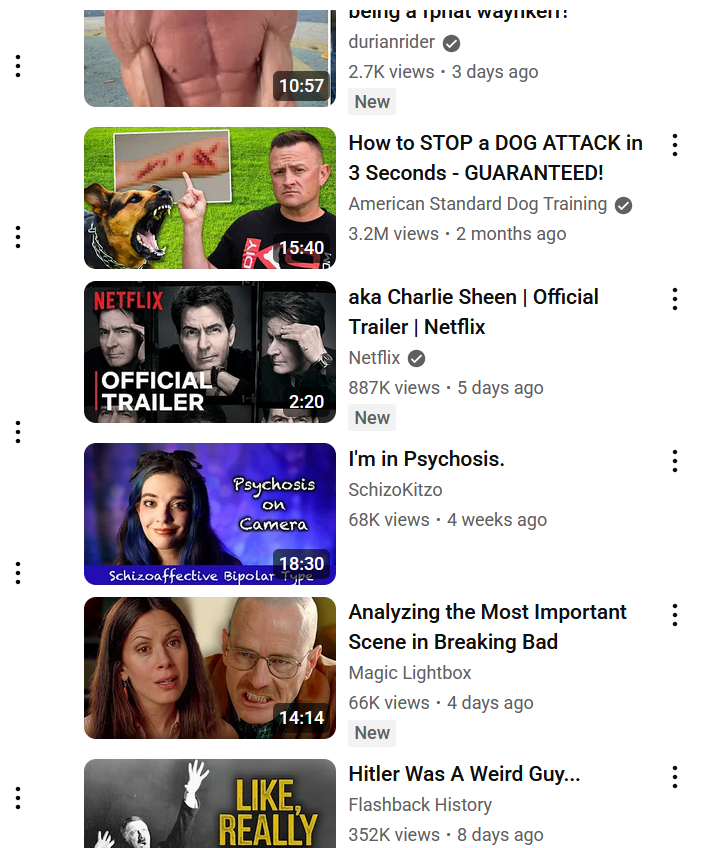Image resolution: width=707 pixels, height=848 pixels.
Task: Visit the Flashback History channel
Action: (420, 804)
